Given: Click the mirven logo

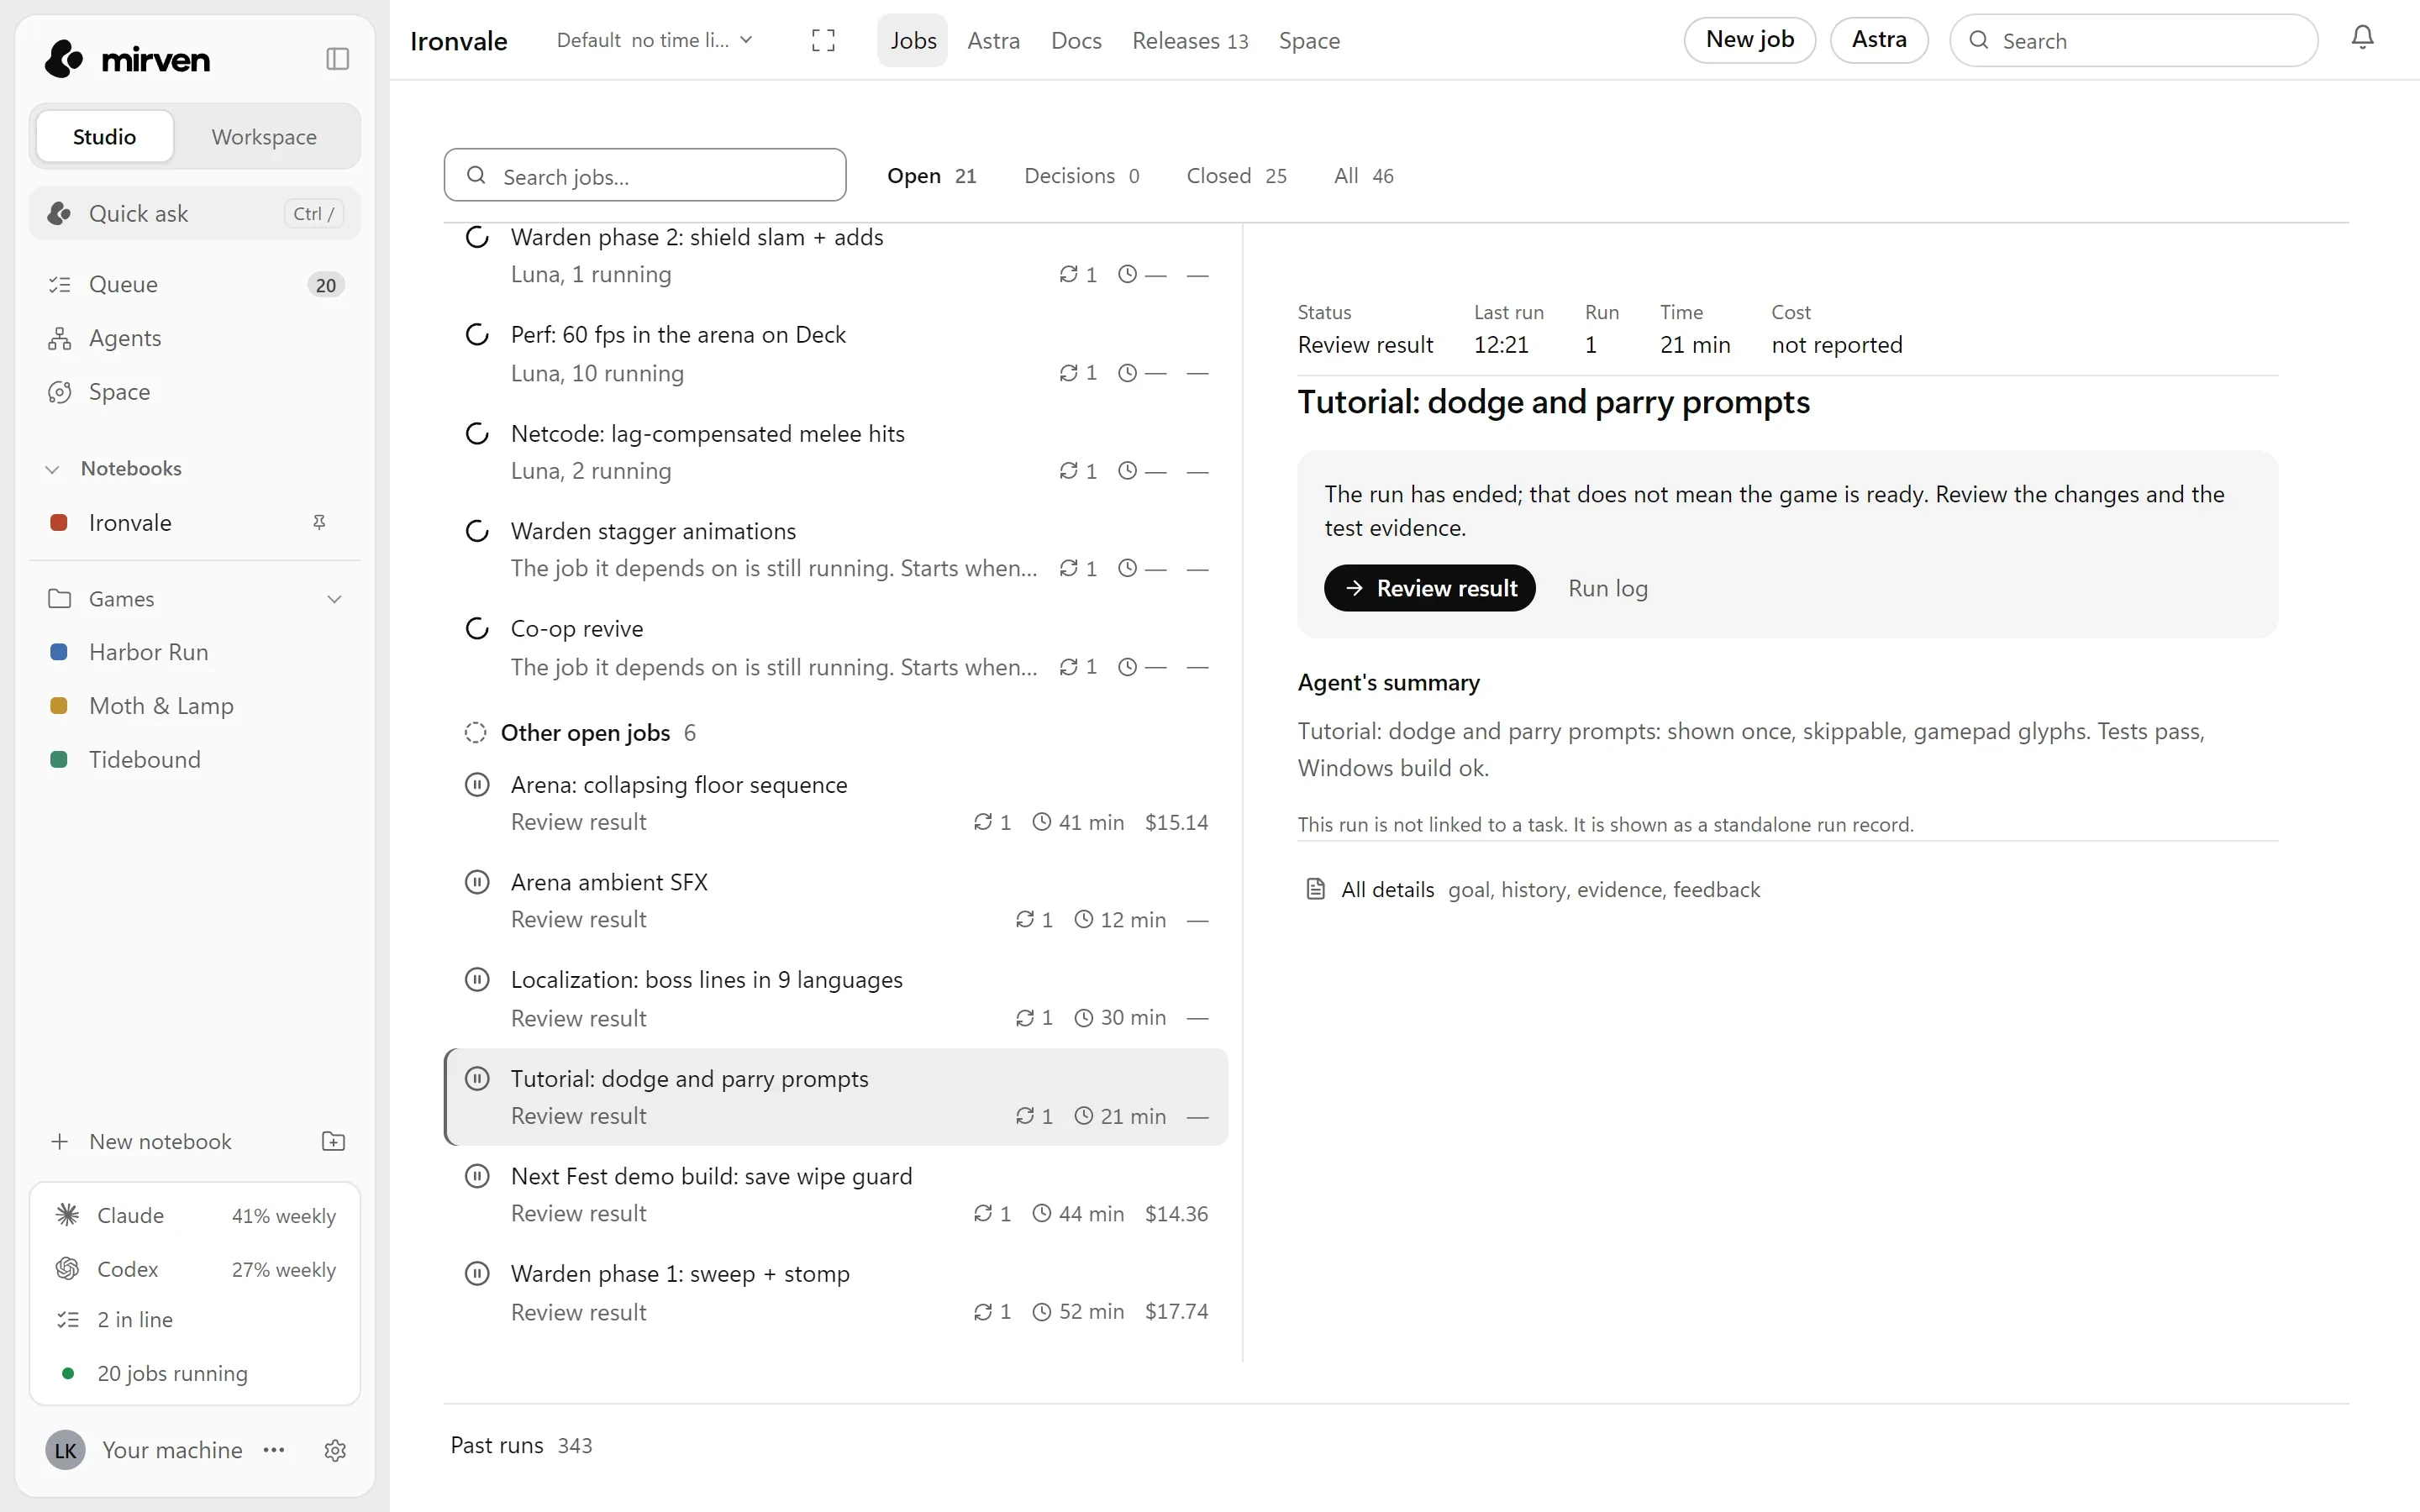Looking at the screenshot, I should point(127,59).
